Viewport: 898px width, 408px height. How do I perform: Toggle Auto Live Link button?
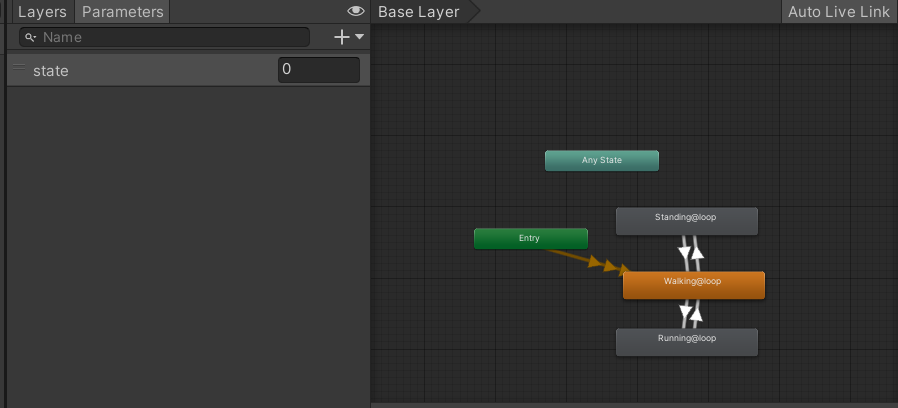point(839,12)
